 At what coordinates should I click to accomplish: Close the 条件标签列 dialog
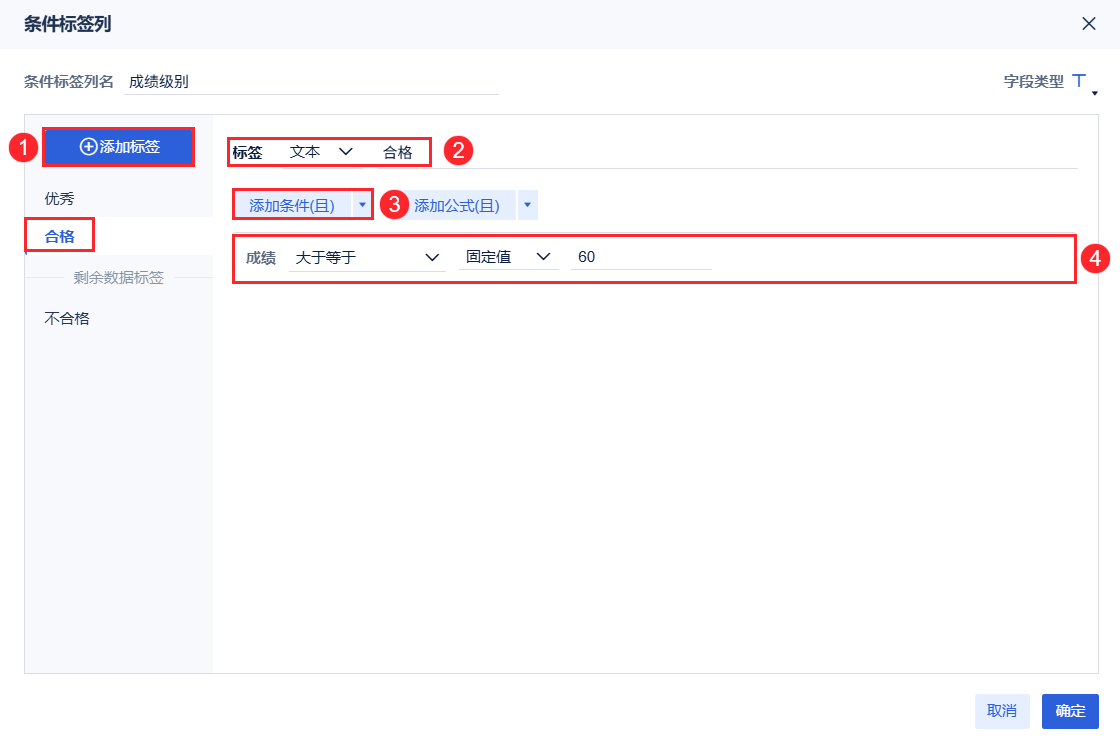1089,24
